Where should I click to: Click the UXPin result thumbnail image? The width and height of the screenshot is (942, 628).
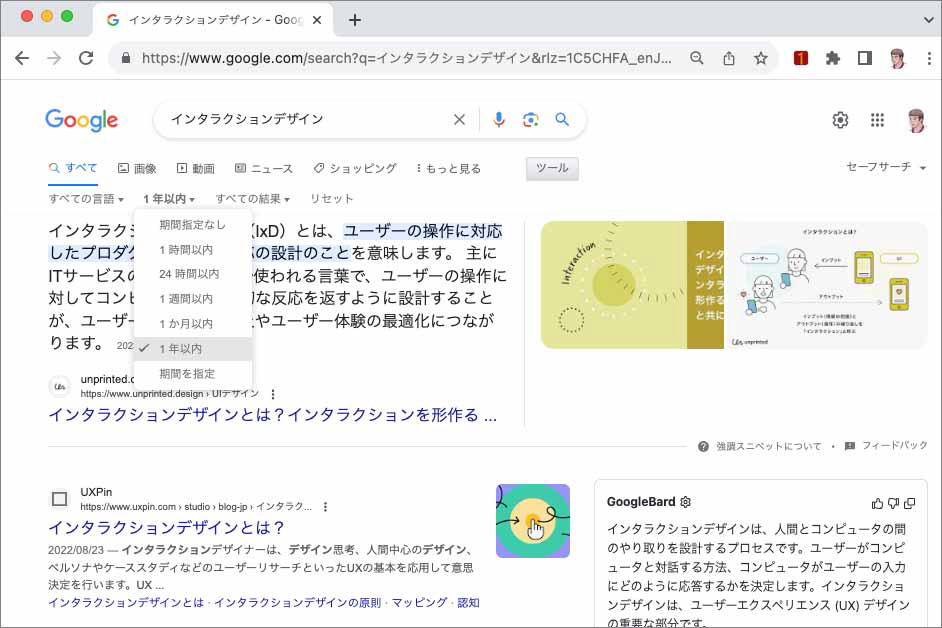(532, 521)
